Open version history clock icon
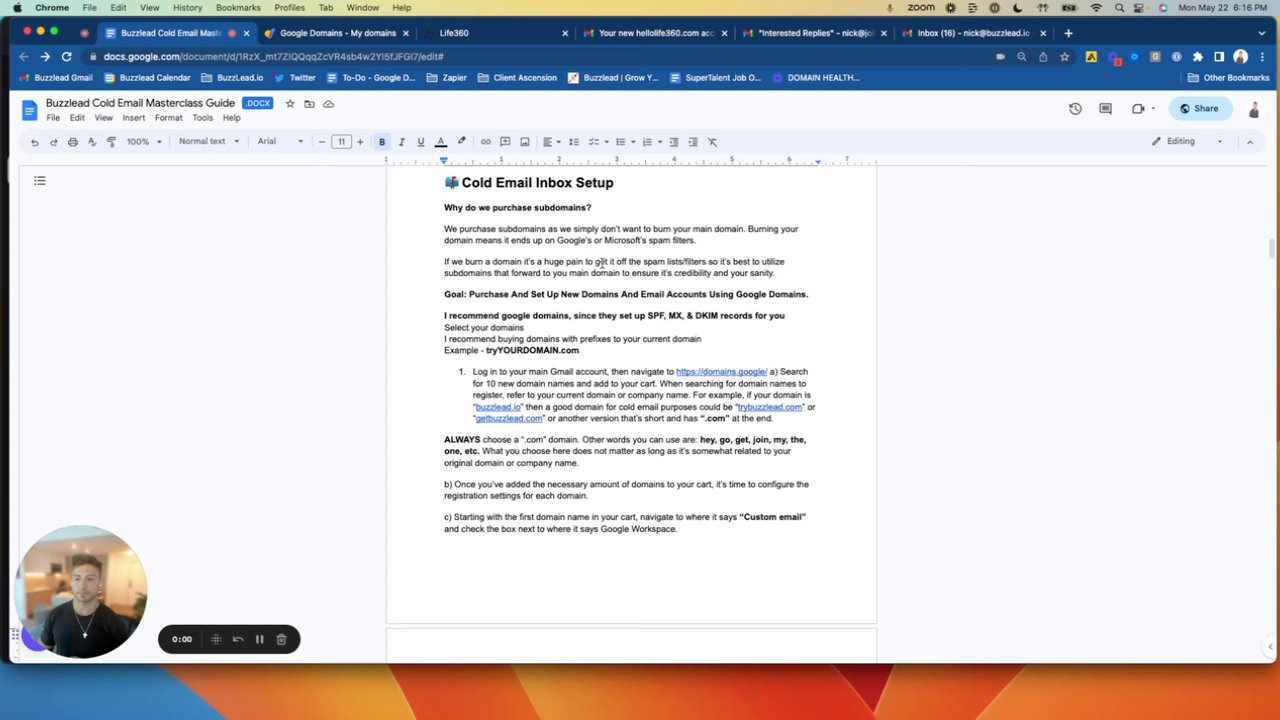 (1075, 109)
